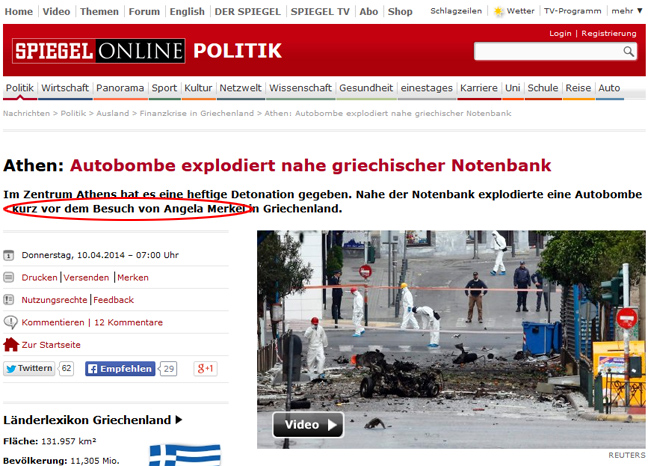Click inside the search input field
This screenshot has height=466, width=648.
(x=548, y=52)
